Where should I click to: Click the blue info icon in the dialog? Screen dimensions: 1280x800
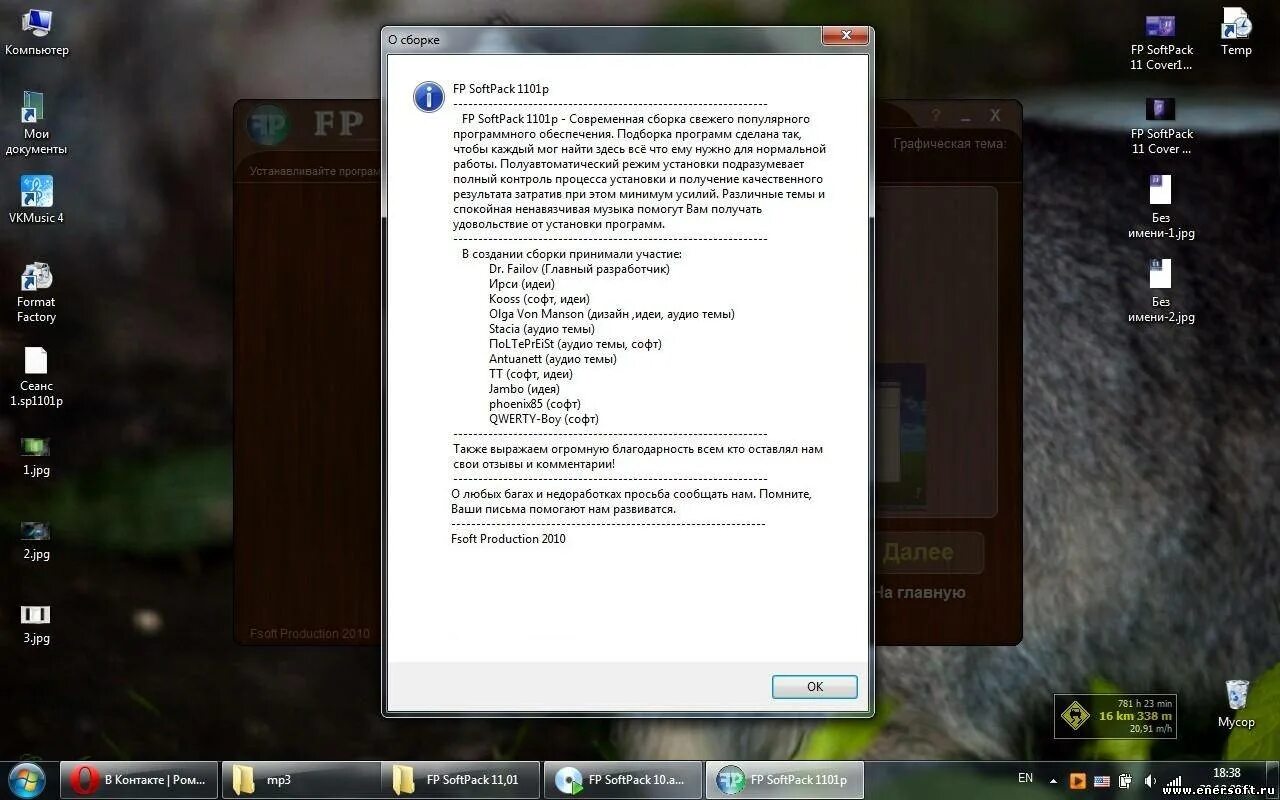pyautogui.click(x=429, y=97)
